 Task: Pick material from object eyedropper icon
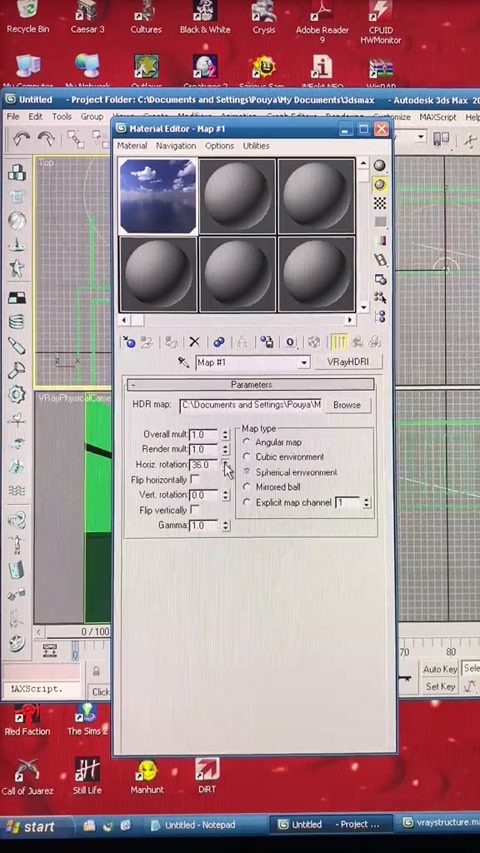(x=183, y=362)
